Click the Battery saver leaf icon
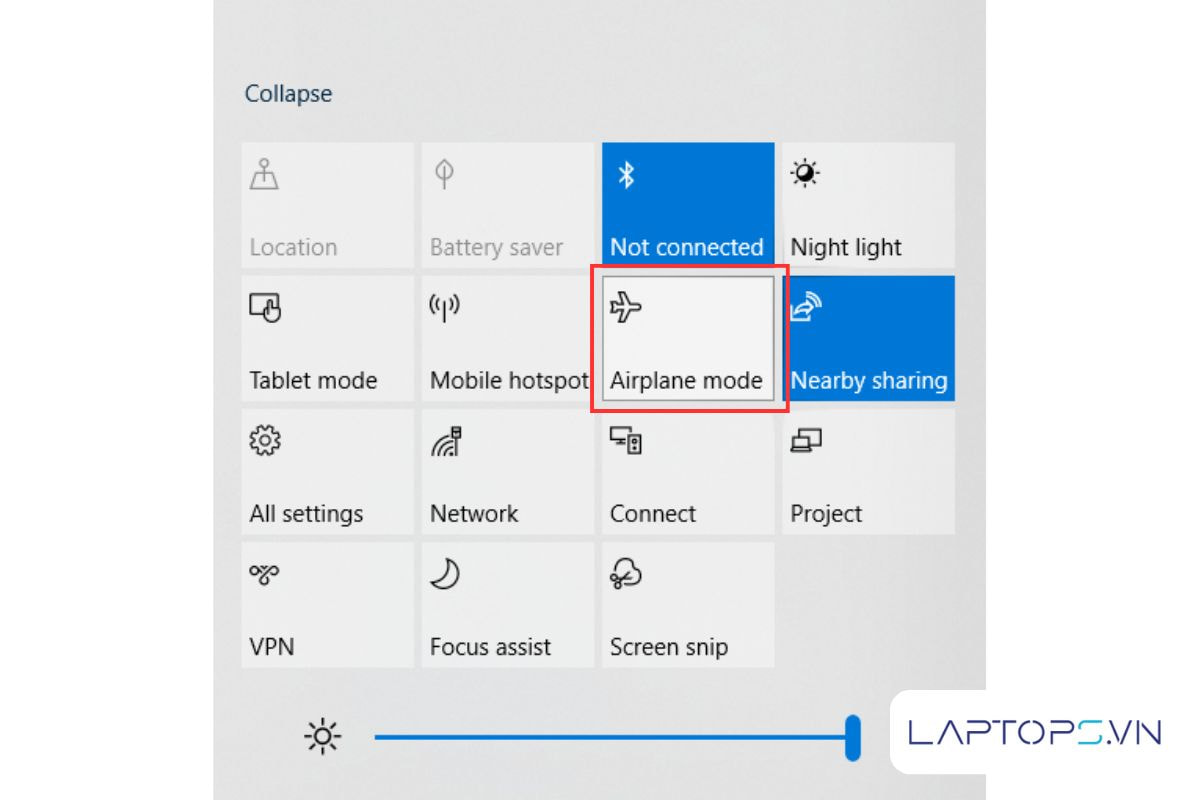This screenshot has height=800, width=1200. pyautogui.click(x=445, y=175)
